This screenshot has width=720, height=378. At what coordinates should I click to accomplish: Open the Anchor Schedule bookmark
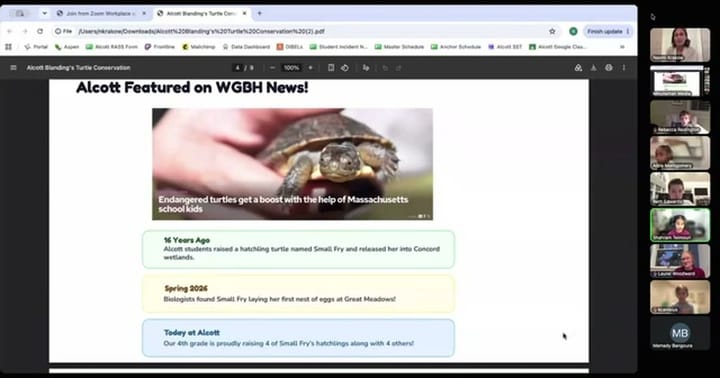tap(456, 47)
